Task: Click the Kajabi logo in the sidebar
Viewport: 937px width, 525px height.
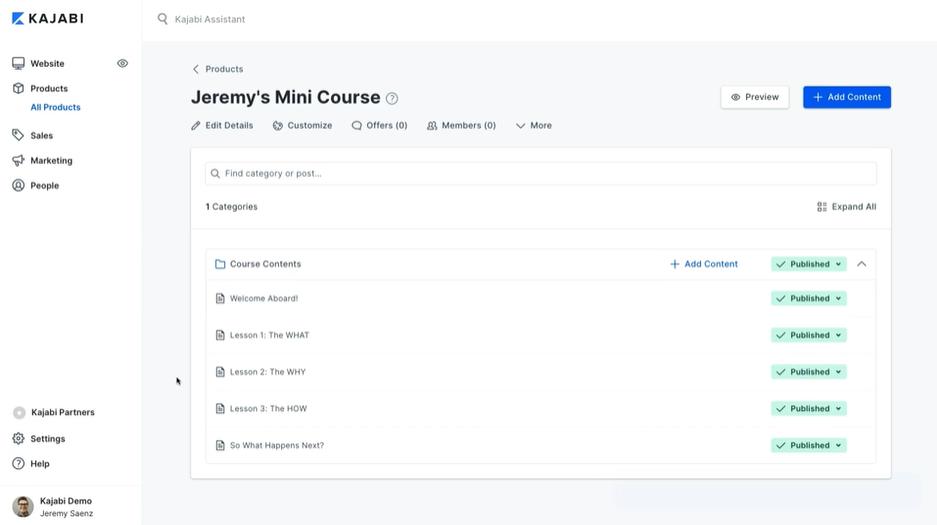Action: (47, 18)
